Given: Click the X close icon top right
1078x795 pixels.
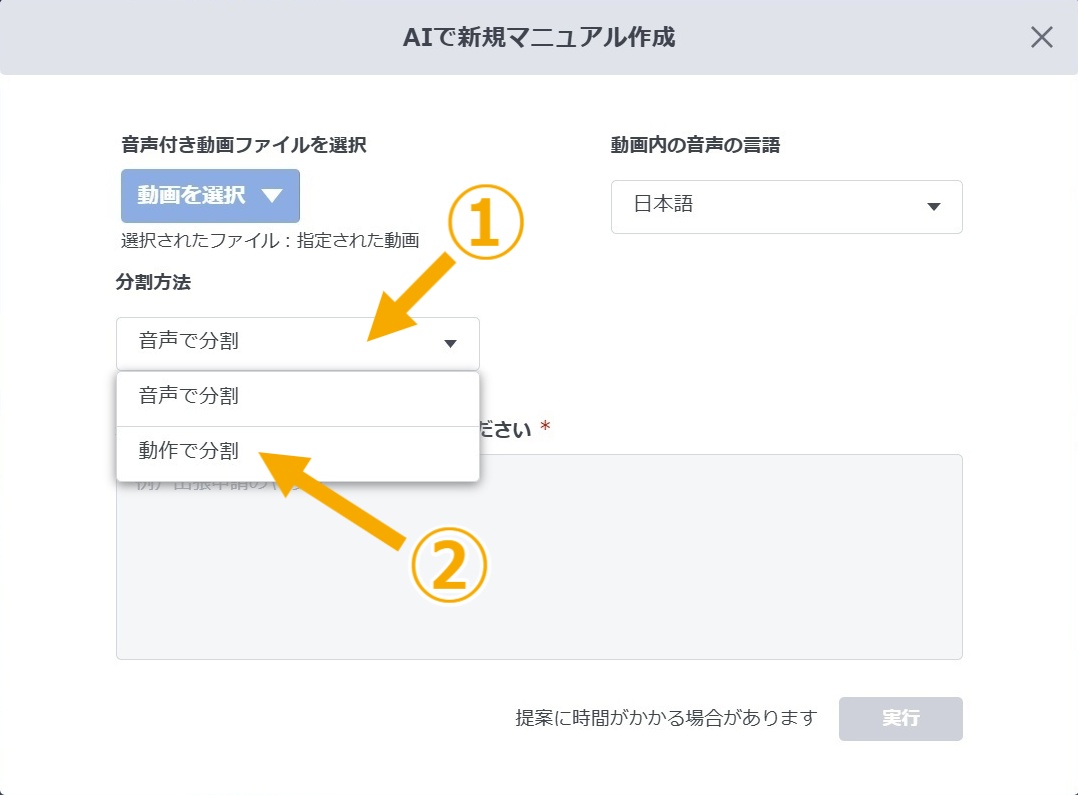Looking at the screenshot, I should click(x=1041, y=37).
